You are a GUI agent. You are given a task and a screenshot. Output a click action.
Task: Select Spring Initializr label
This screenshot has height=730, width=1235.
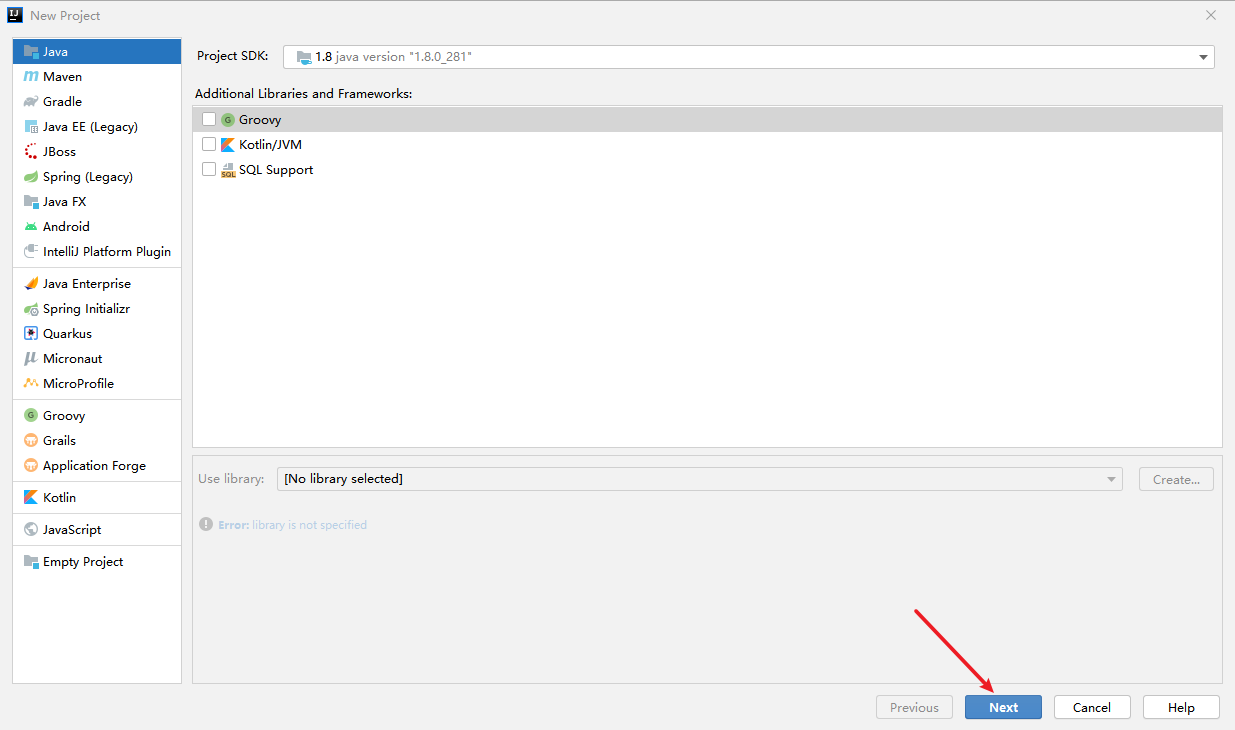tap(86, 308)
